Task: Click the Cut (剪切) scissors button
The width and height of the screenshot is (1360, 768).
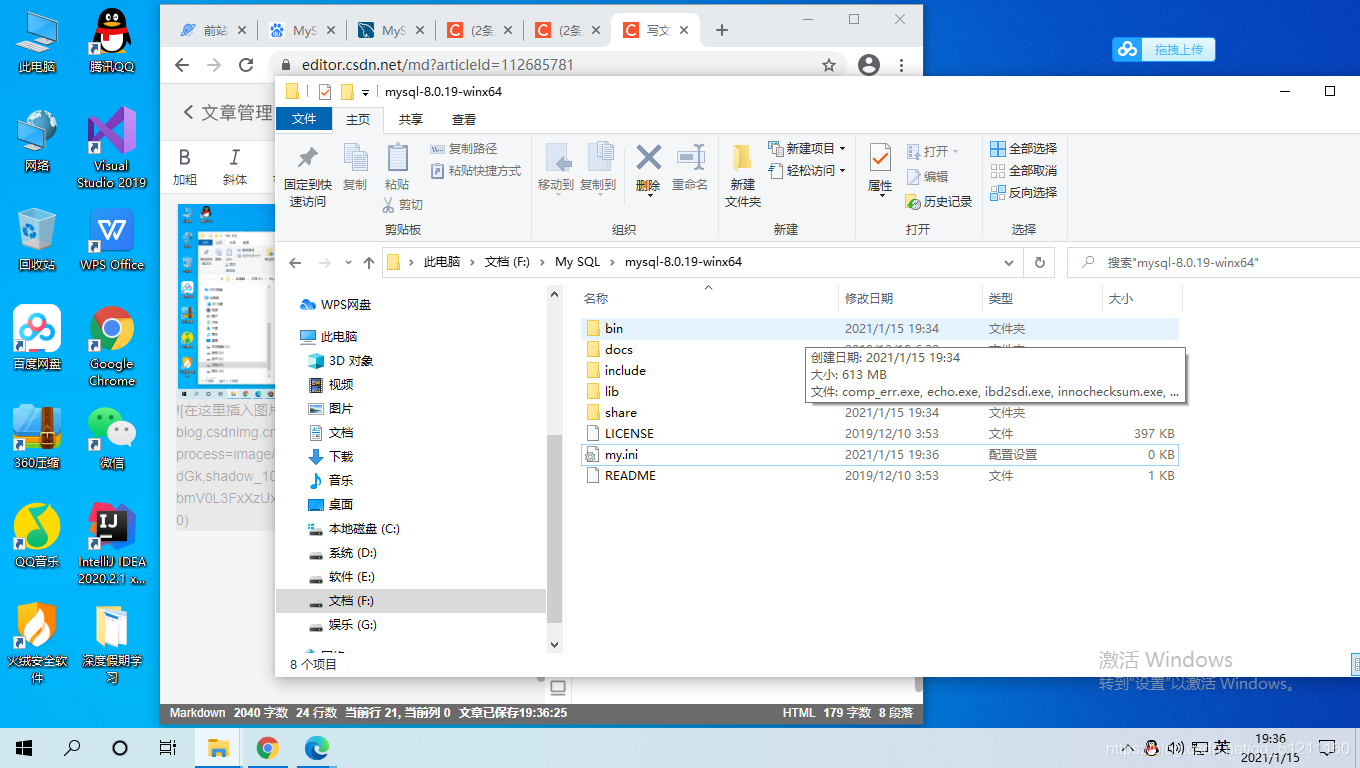Action: pos(402,204)
